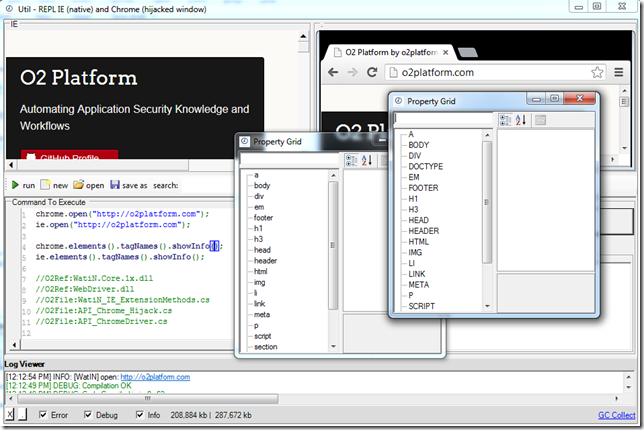Click the GitHub Profile button
Viewport: 644px width, 430px height.
pos(69,157)
